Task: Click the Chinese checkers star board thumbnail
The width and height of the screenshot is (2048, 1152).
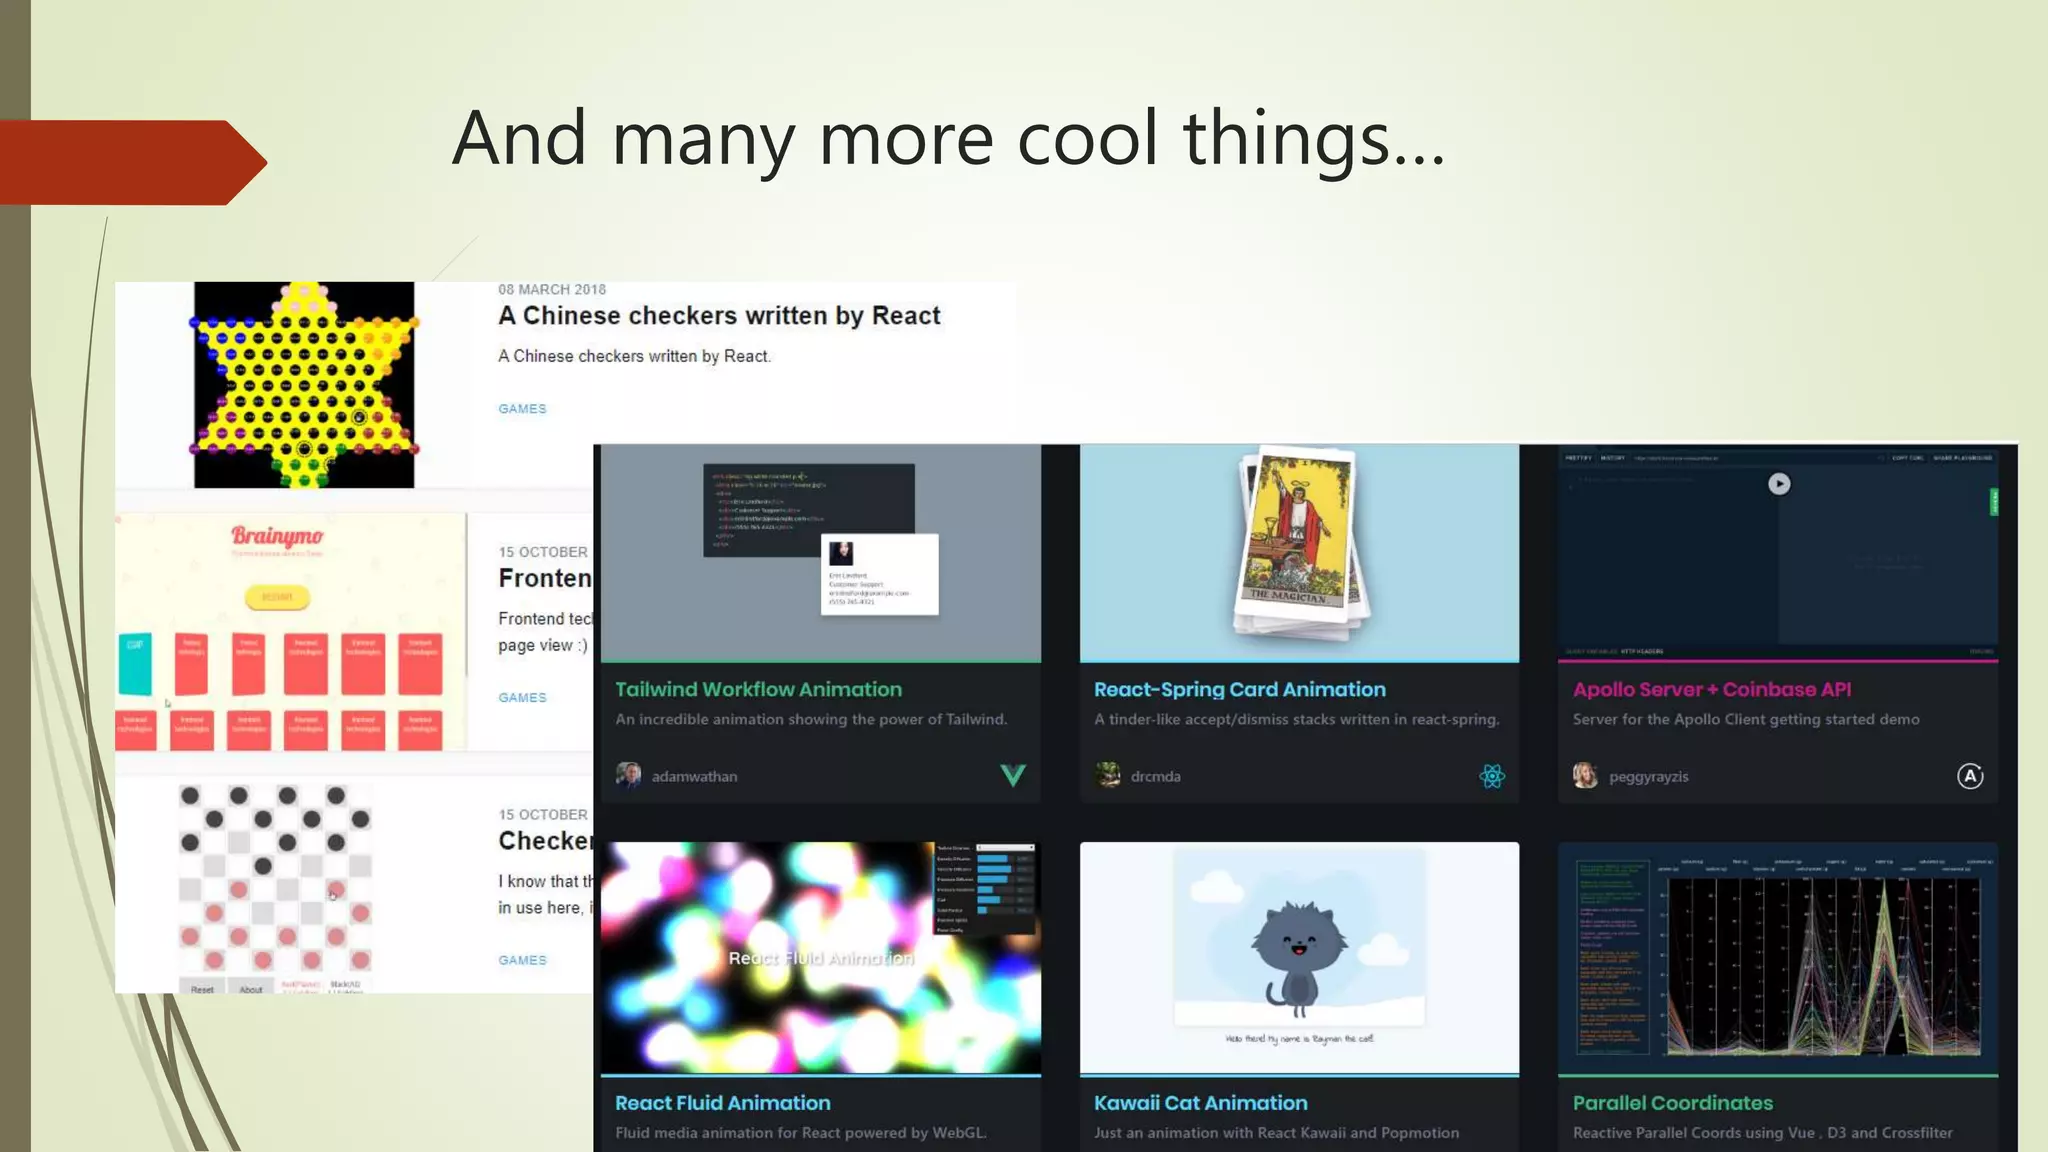Action: coord(304,385)
